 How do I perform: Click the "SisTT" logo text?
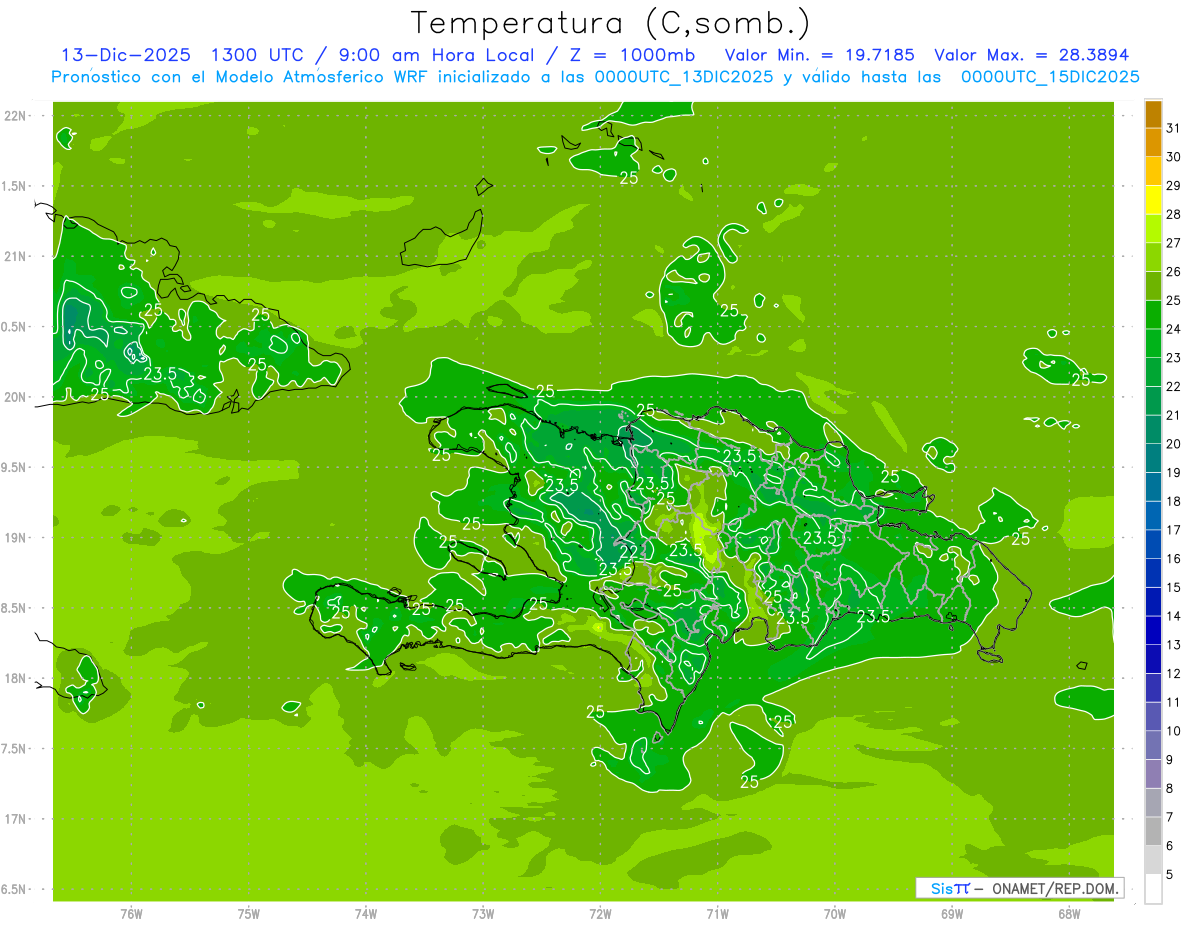pos(949,888)
